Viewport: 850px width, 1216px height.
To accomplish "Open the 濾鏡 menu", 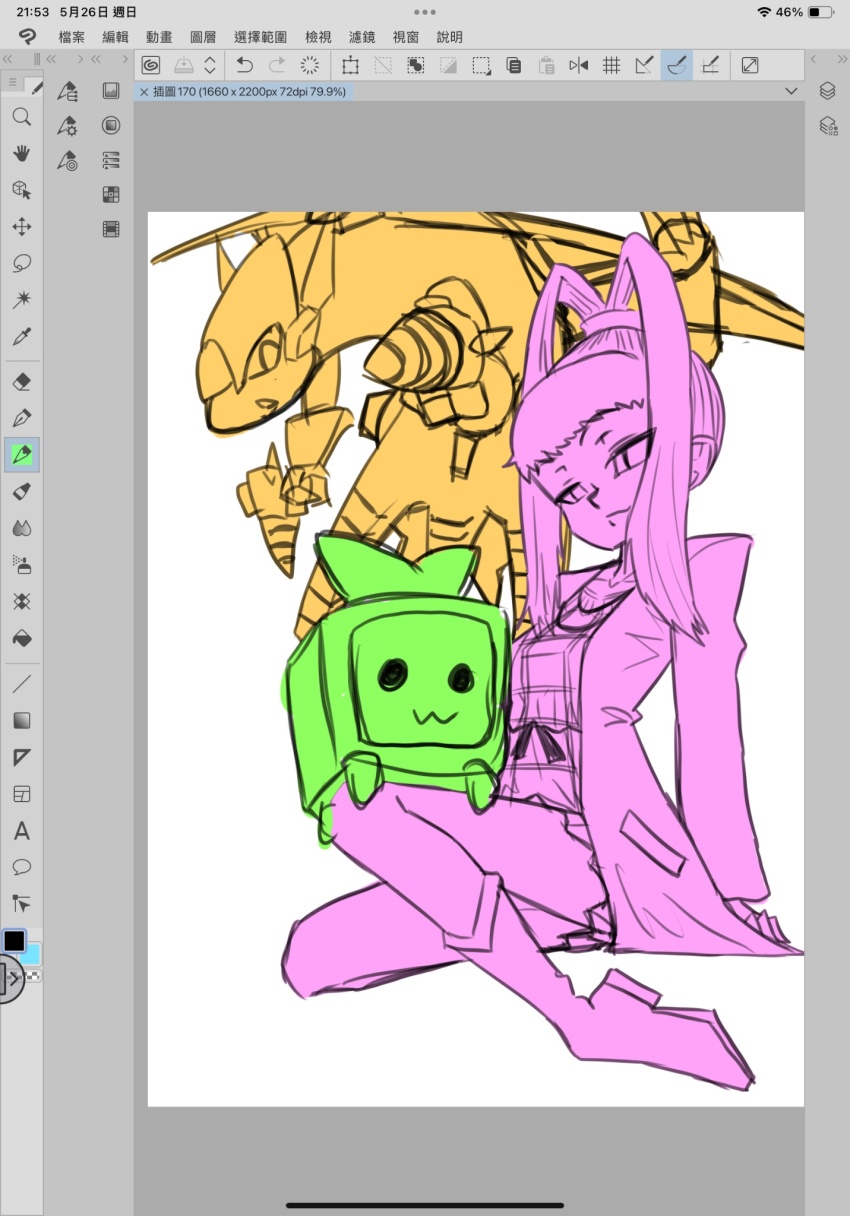I will point(361,37).
